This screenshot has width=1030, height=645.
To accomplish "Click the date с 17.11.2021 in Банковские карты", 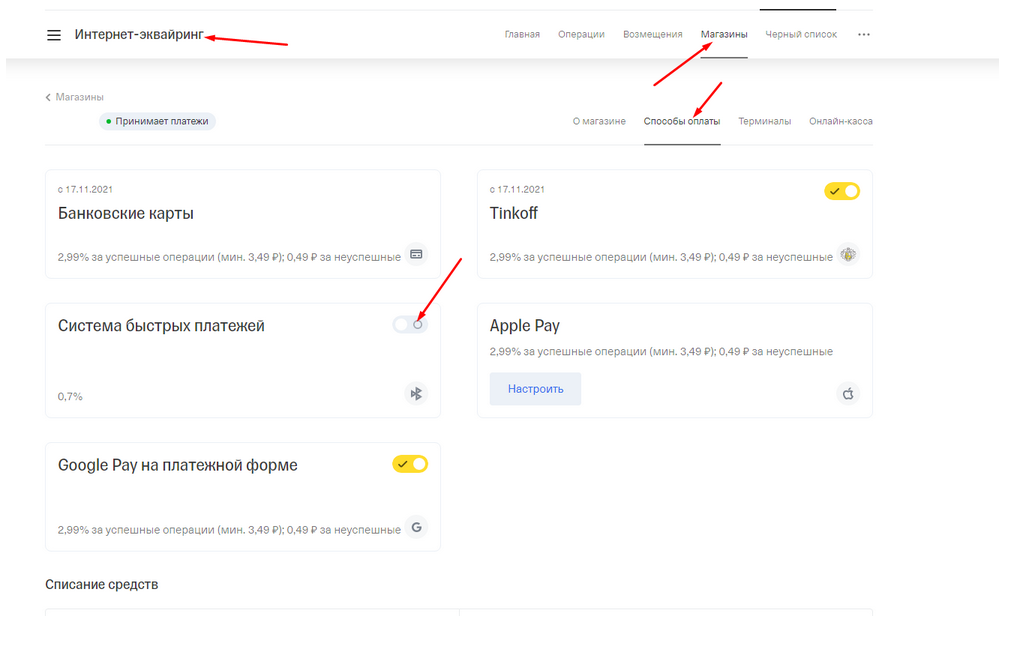I will pos(85,189).
